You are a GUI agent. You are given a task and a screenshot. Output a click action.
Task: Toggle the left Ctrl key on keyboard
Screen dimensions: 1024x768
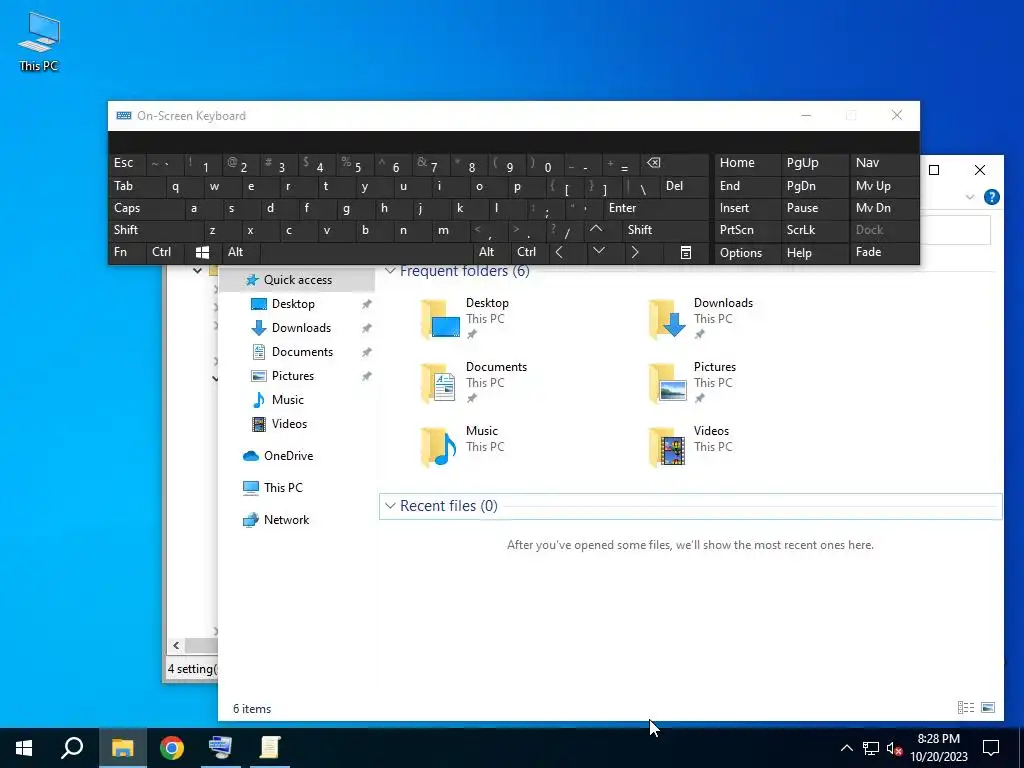point(165,253)
